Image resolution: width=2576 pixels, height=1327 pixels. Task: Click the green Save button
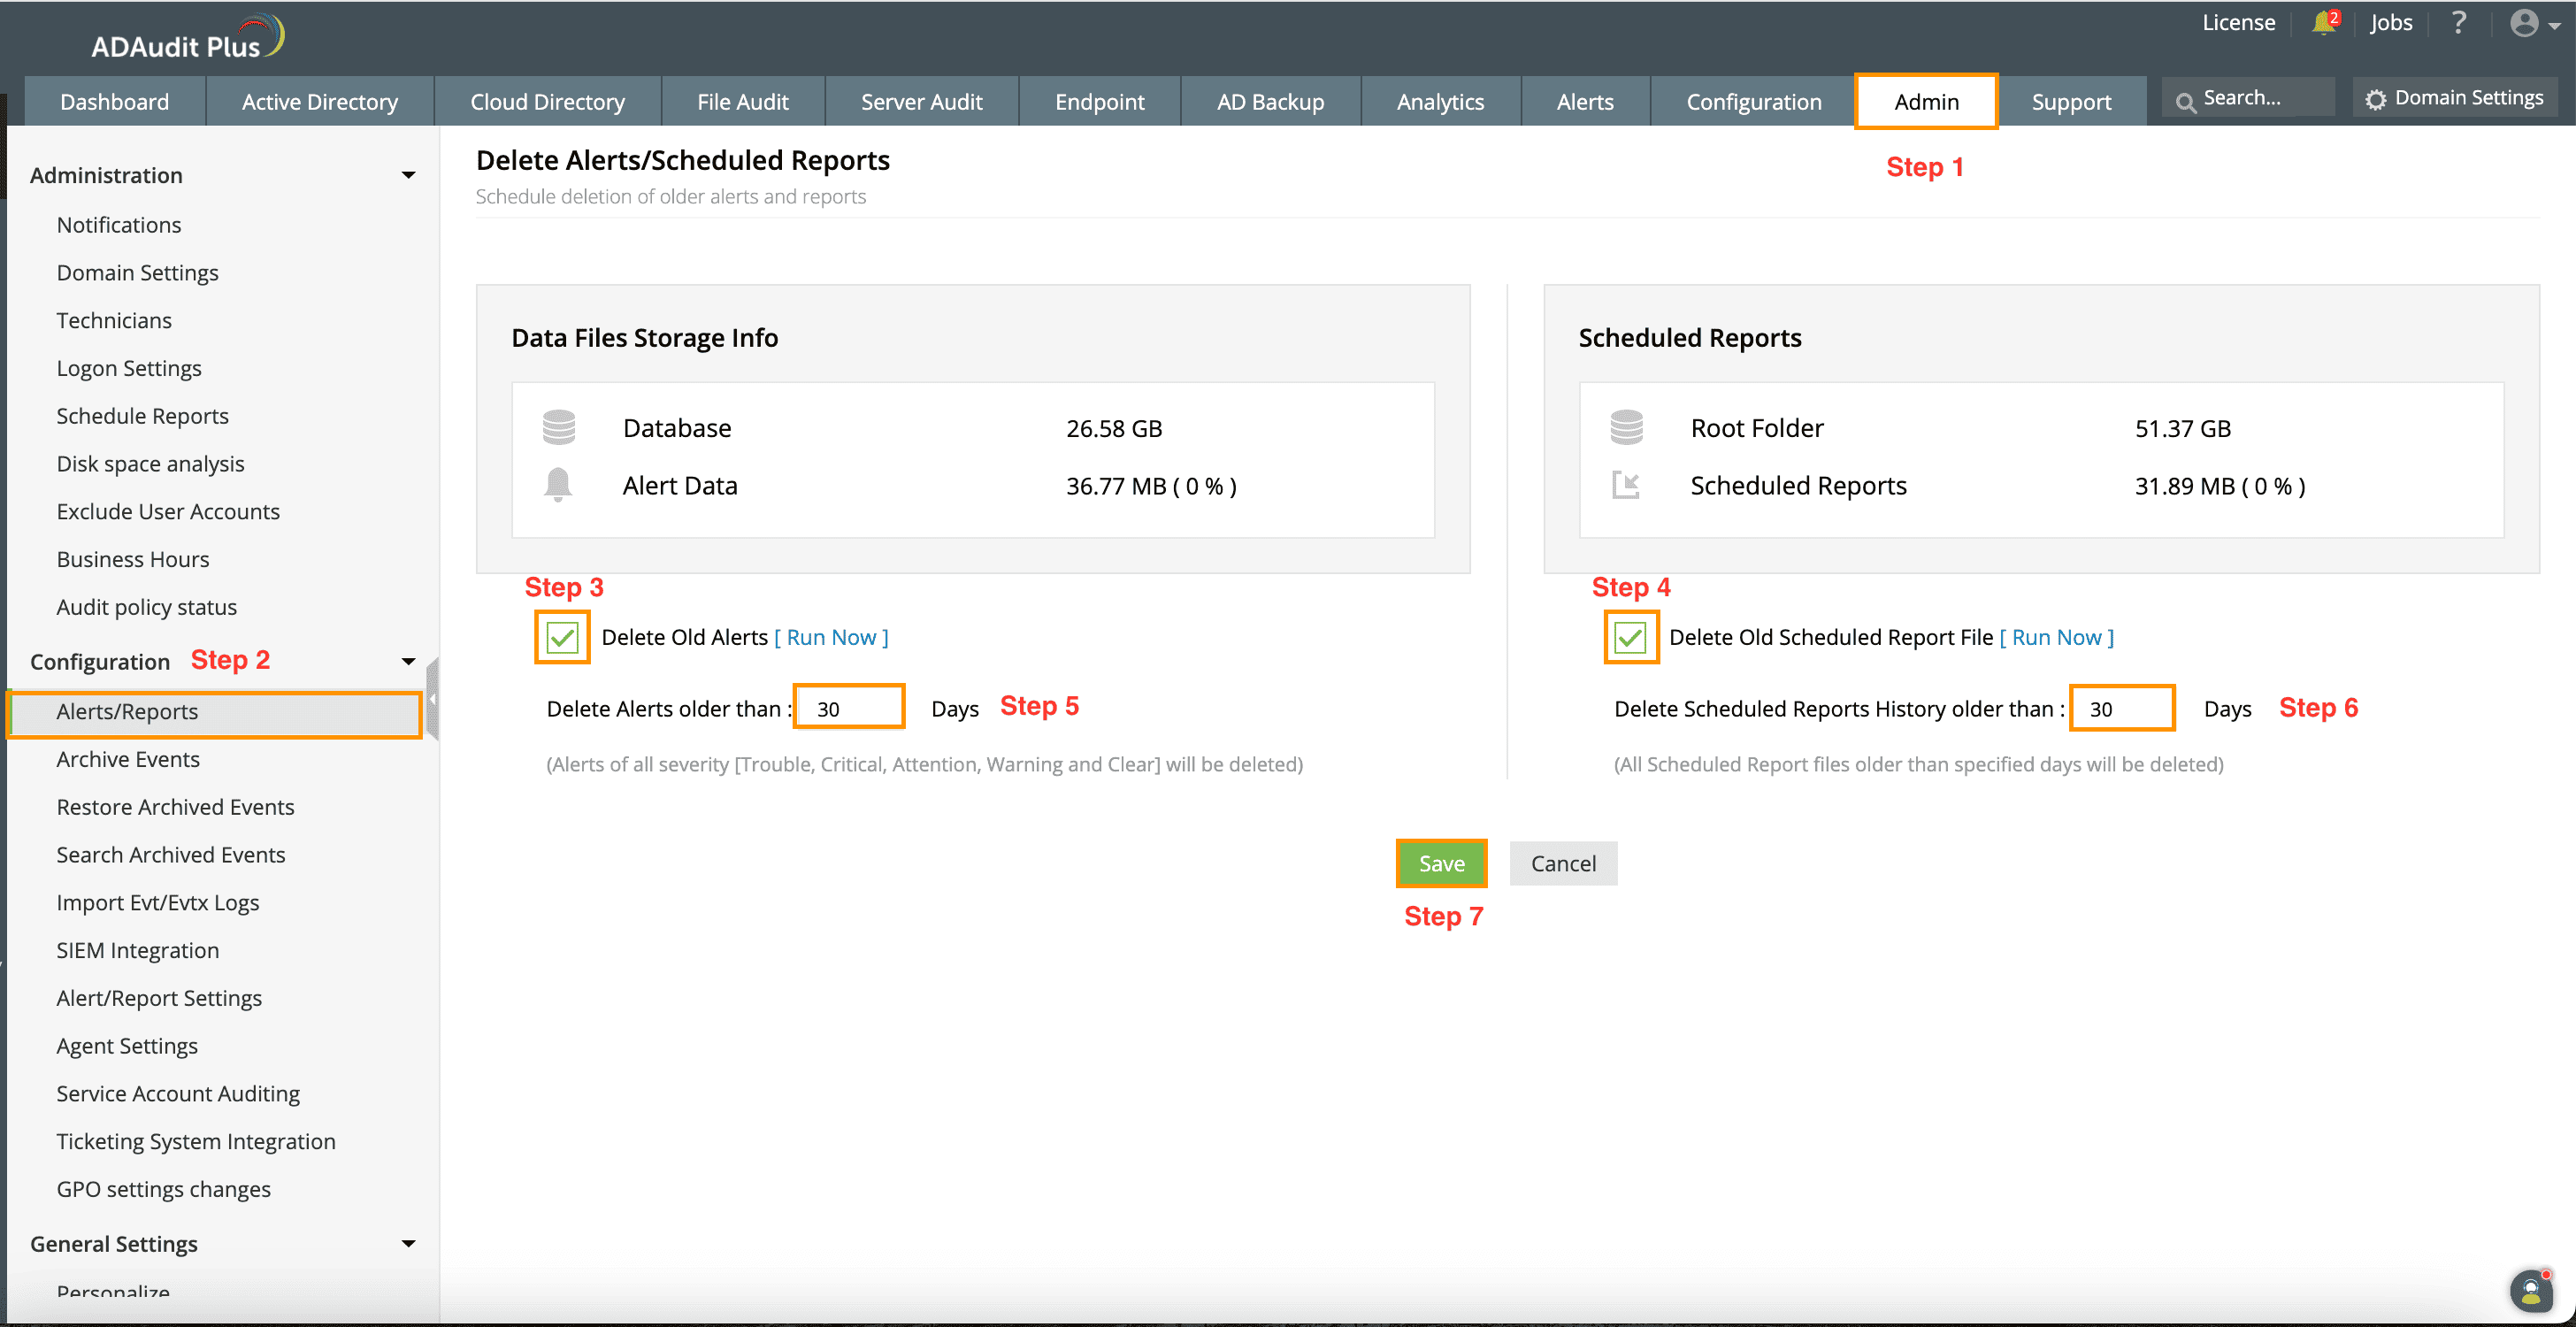click(1441, 863)
